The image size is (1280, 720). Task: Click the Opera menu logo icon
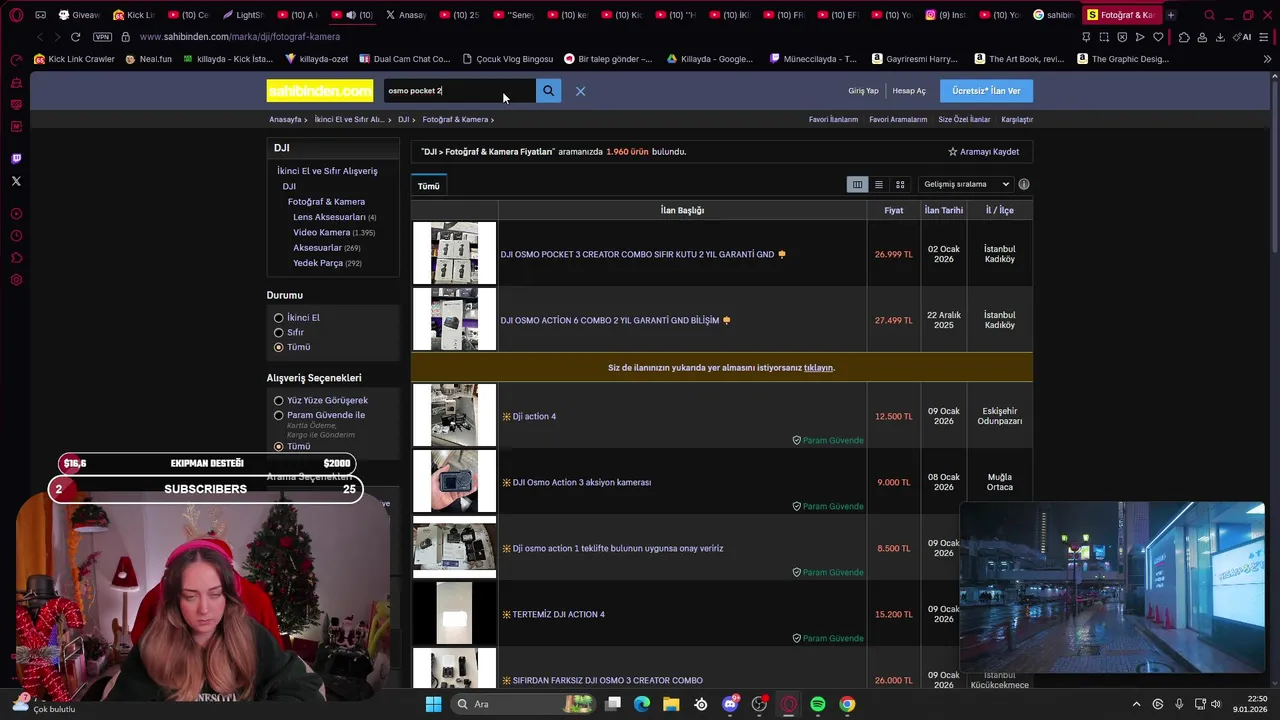point(16,15)
